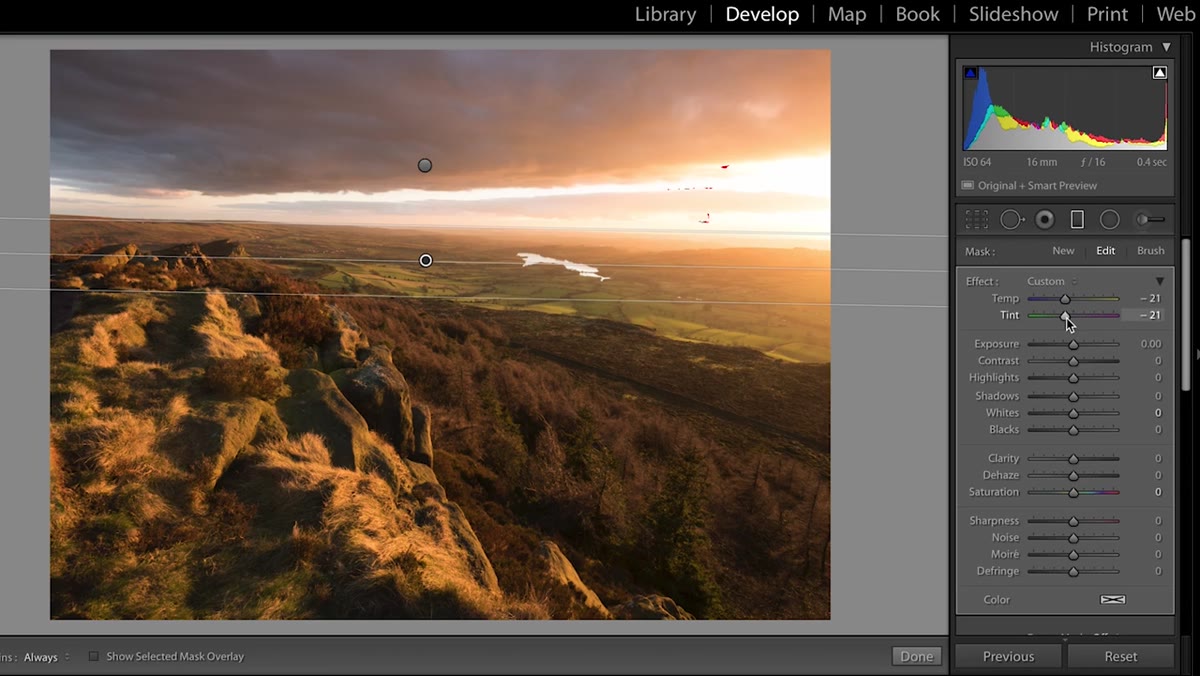Enable Show Selected Mask Overlay checkbox
The height and width of the screenshot is (676, 1200).
(94, 657)
